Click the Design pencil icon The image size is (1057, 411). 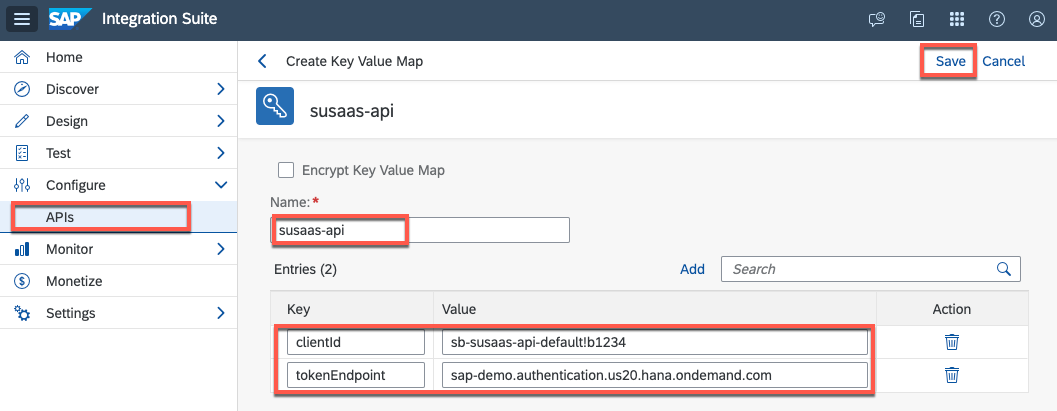[22, 121]
